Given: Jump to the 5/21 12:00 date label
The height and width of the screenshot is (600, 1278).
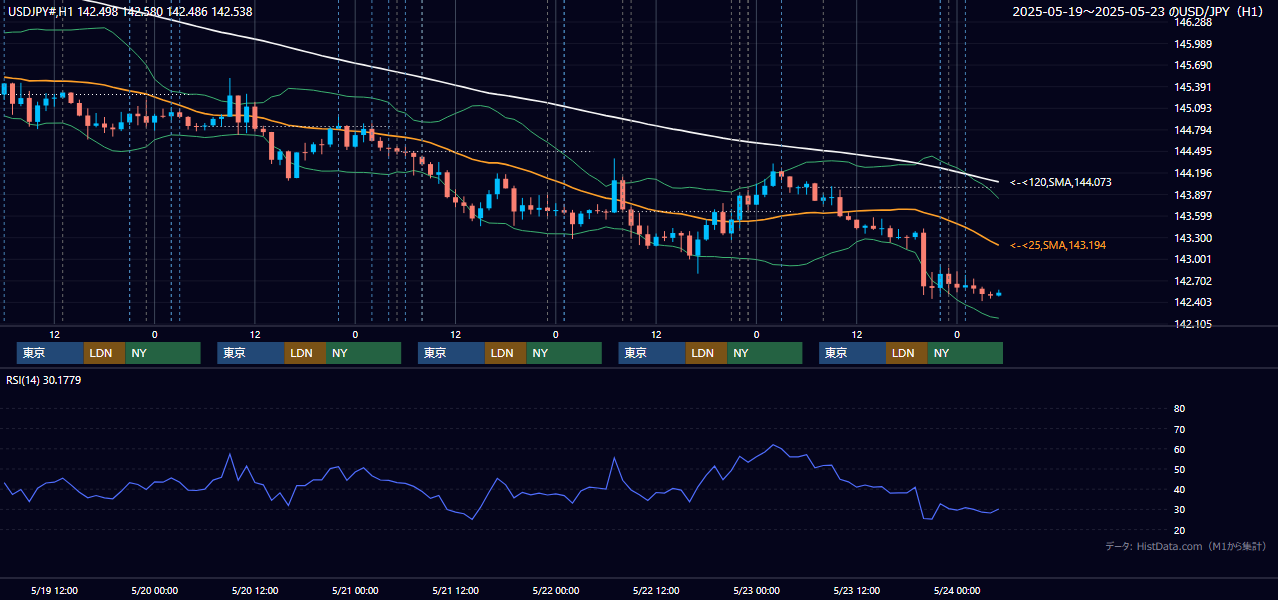Looking at the screenshot, I should (x=455, y=590).
